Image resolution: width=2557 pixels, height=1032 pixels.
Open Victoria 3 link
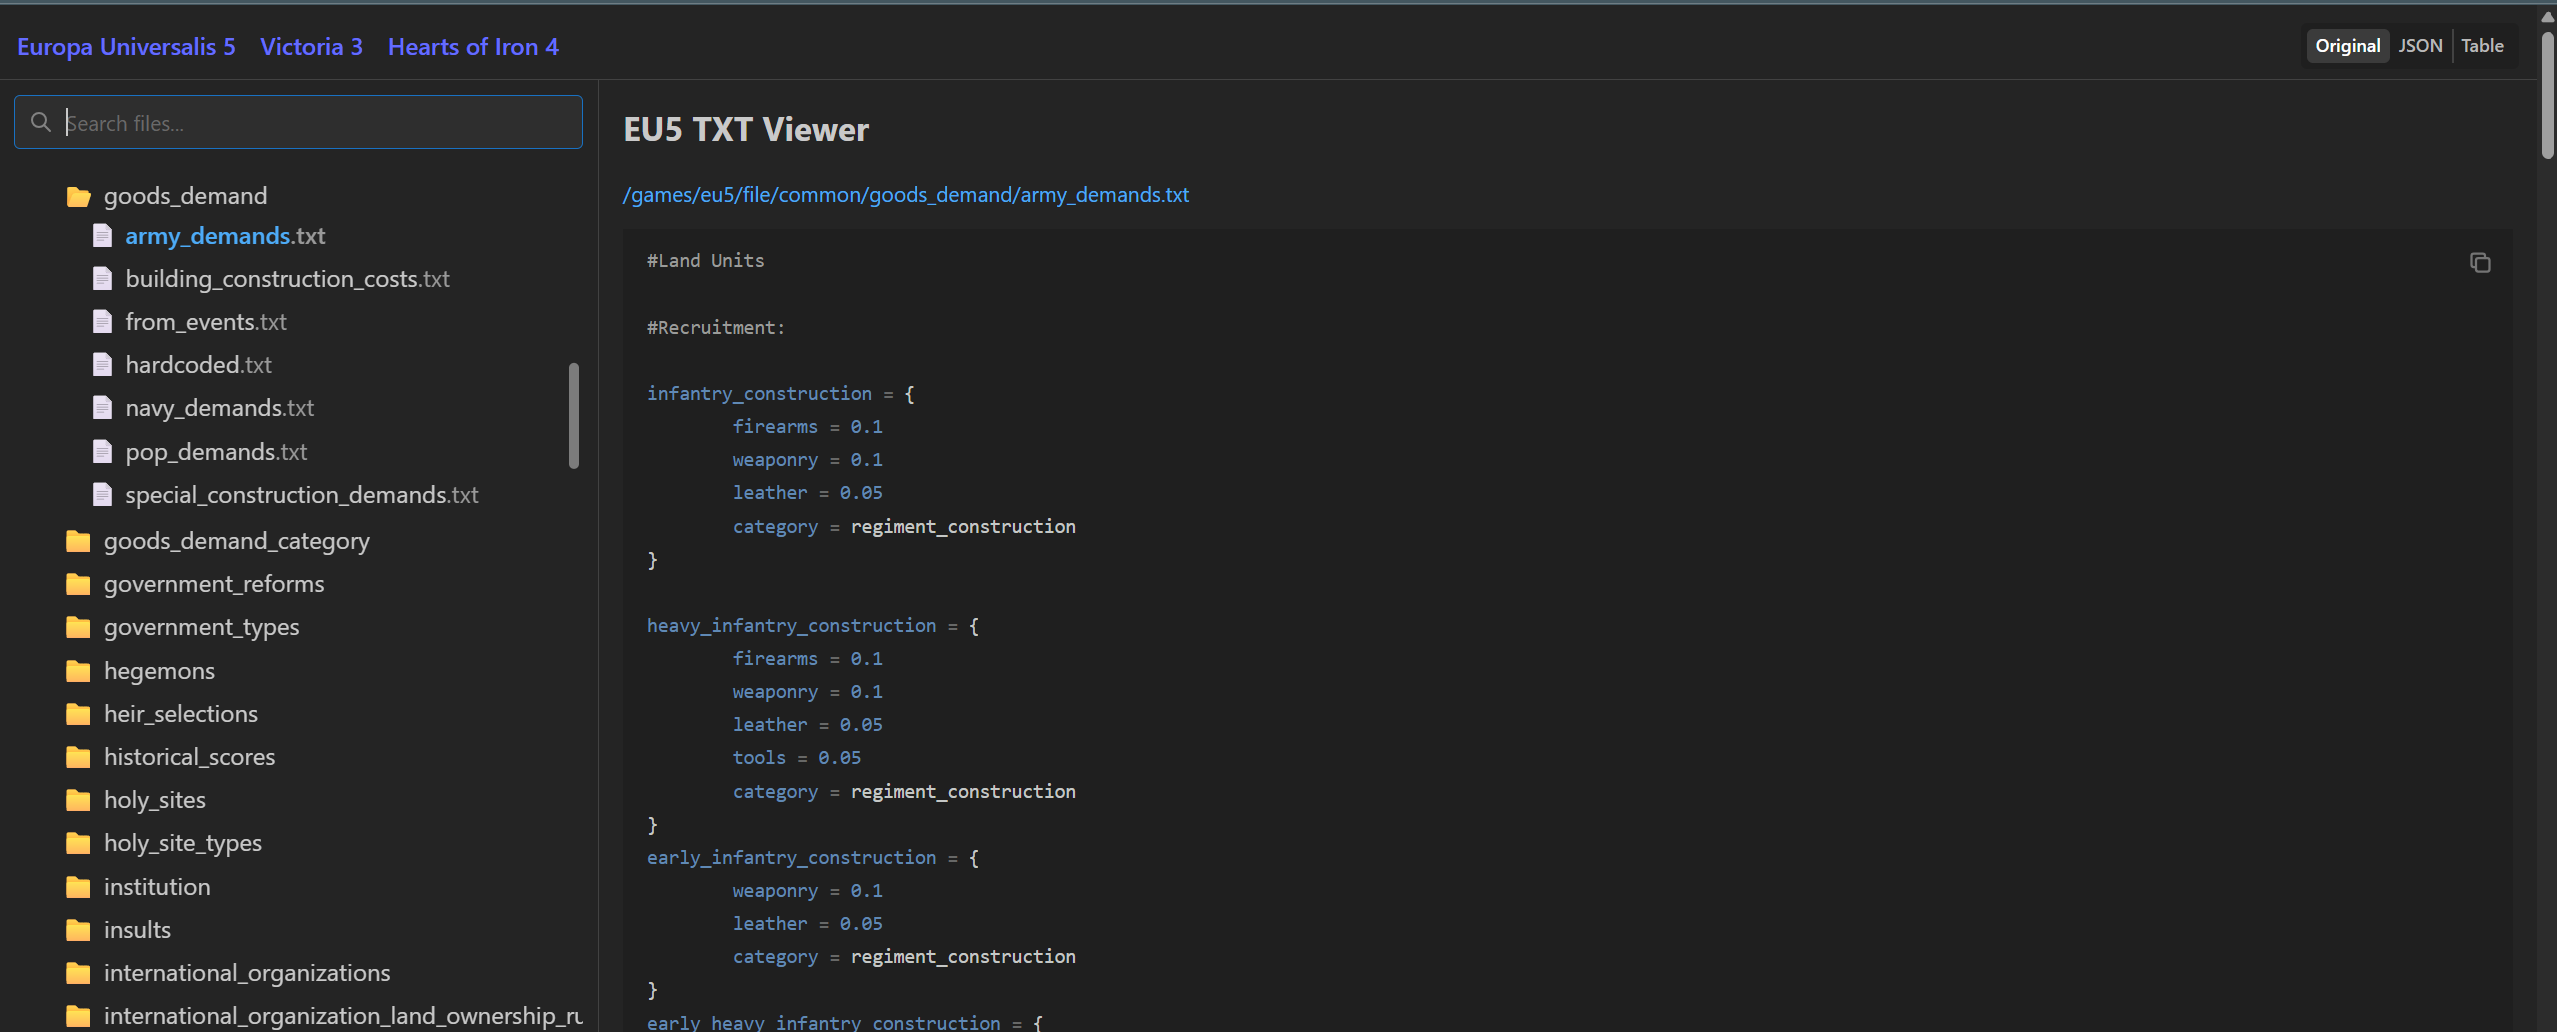(x=311, y=47)
